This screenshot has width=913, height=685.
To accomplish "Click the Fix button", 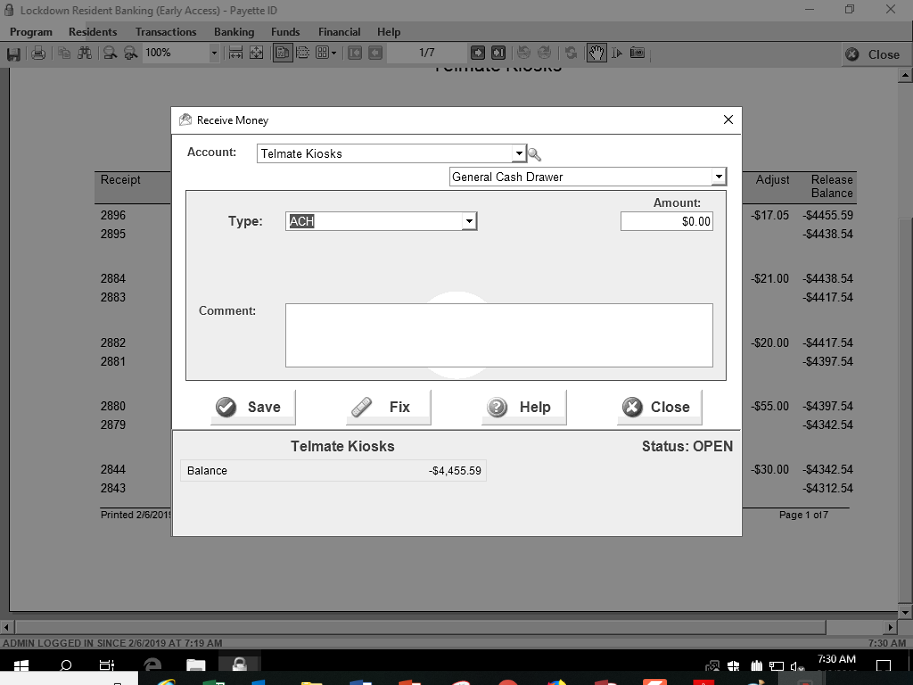I will click(388, 407).
